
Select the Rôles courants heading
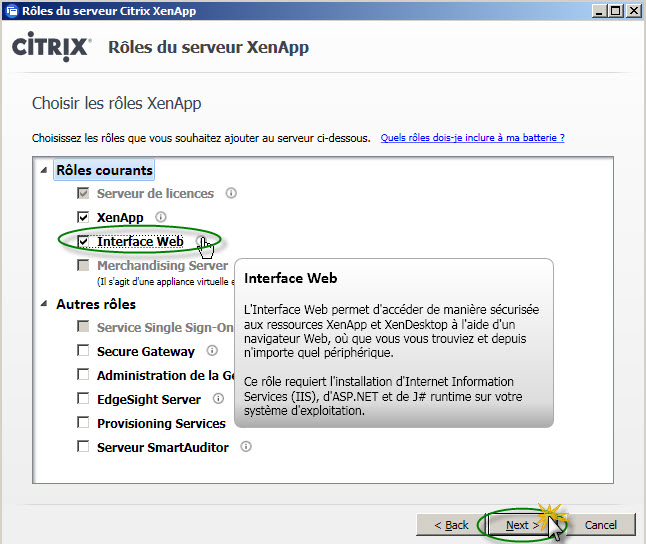coord(104,170)
